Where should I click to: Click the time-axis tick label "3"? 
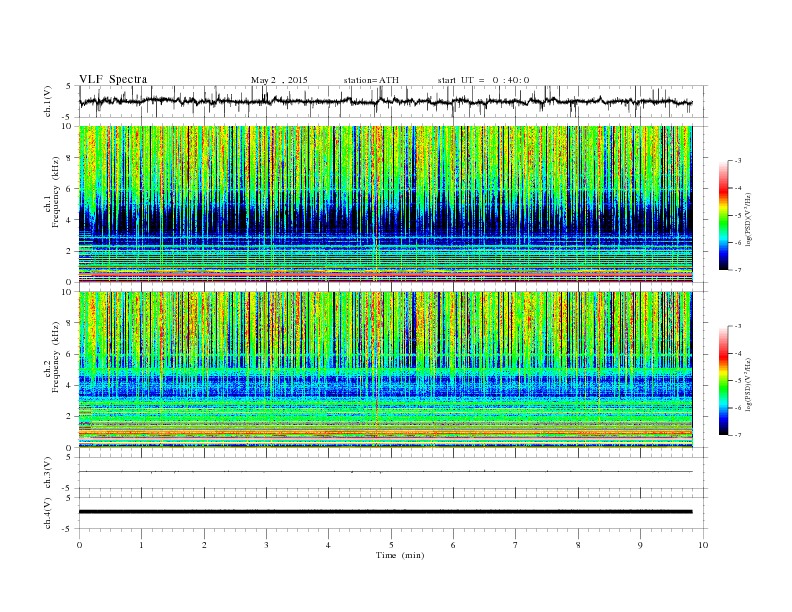[266, 545]
